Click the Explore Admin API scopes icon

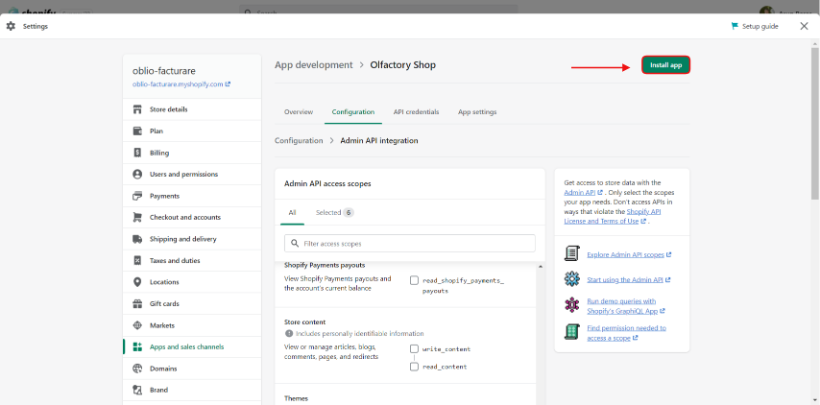point(572,254)
